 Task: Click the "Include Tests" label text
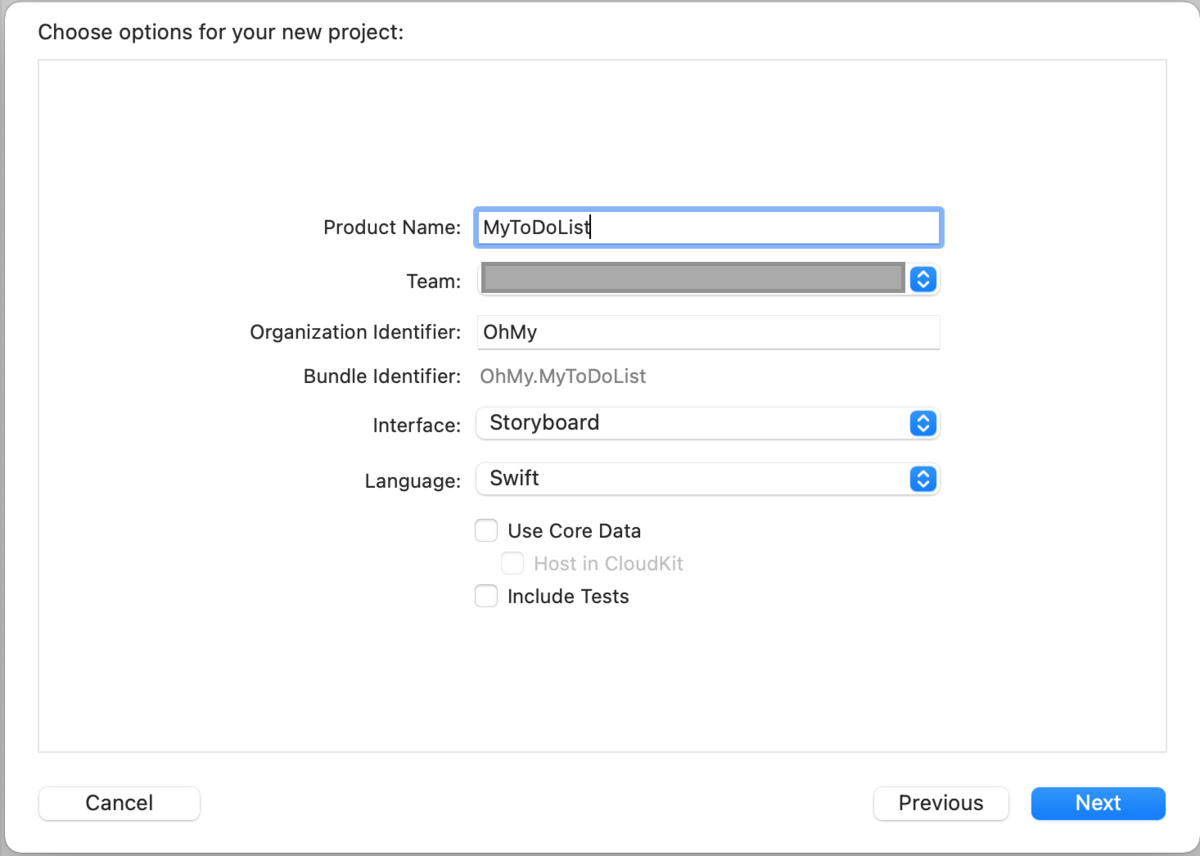tap(568, 597)
